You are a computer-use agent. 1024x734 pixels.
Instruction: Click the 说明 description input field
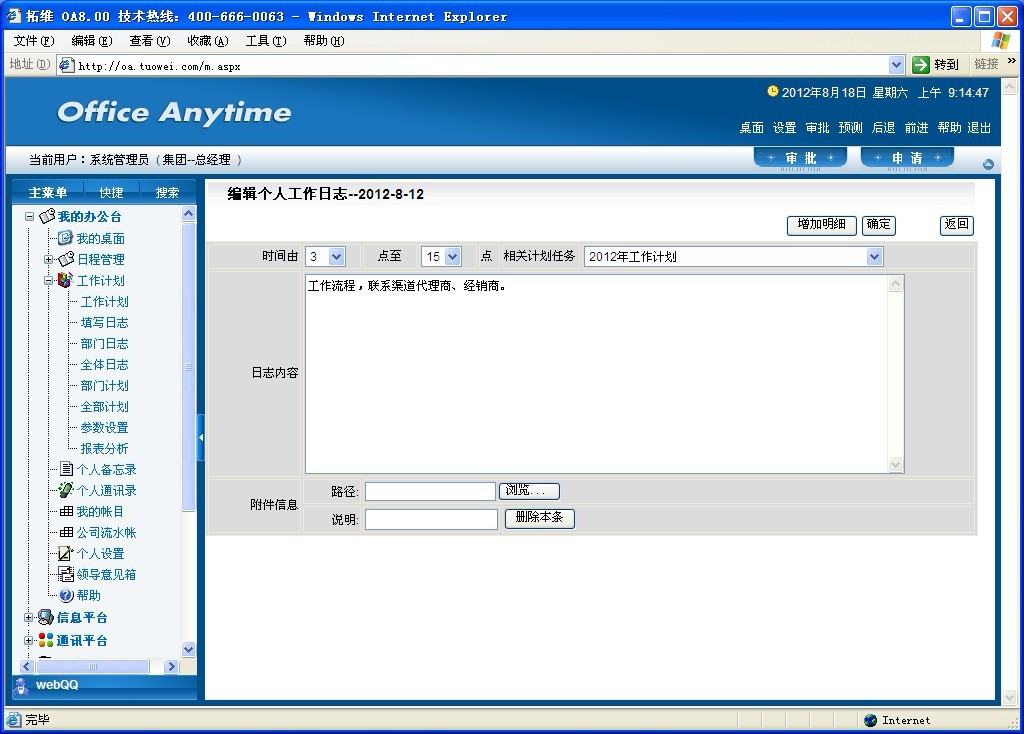[x=431, y=519]
